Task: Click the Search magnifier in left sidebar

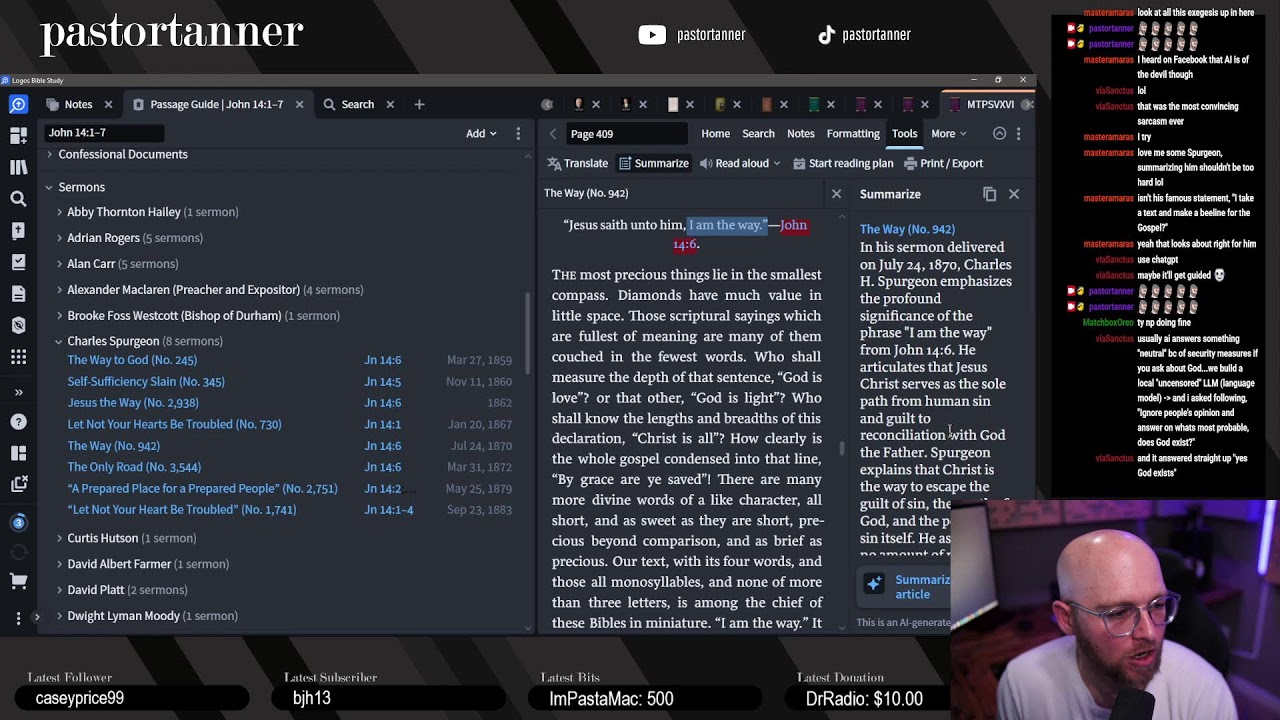Action: pos(18,199)
